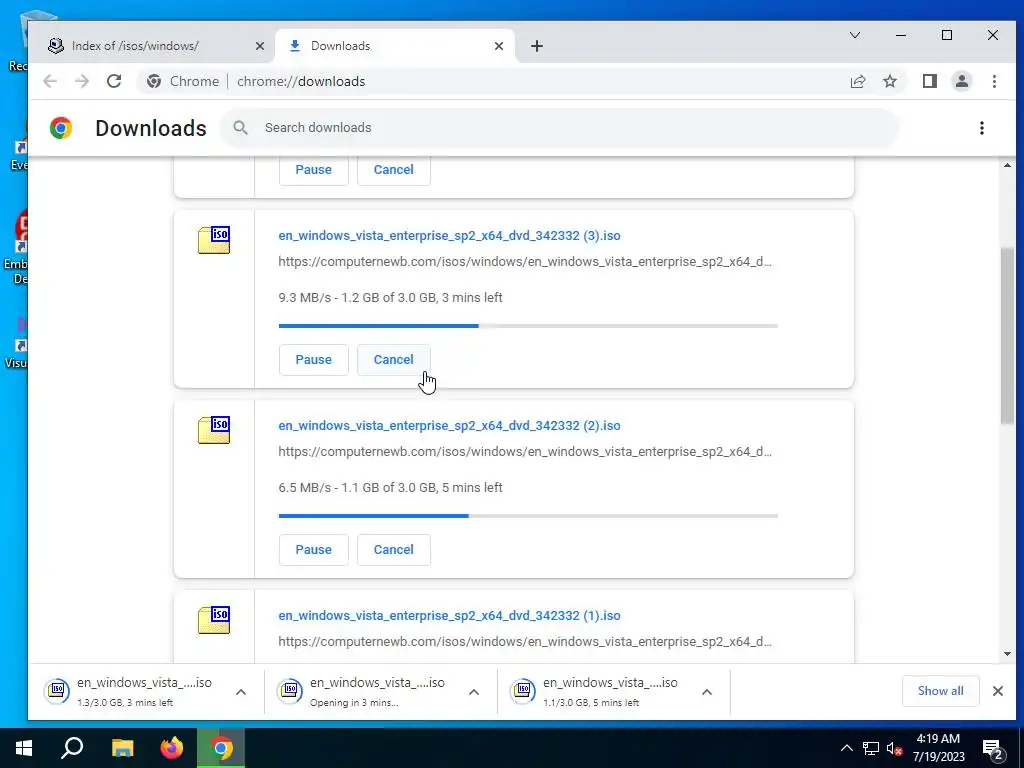The width and height of the screenshot is (1024, 768).
Task: Click the browser back arrow
Action: (x=50, y=82)
